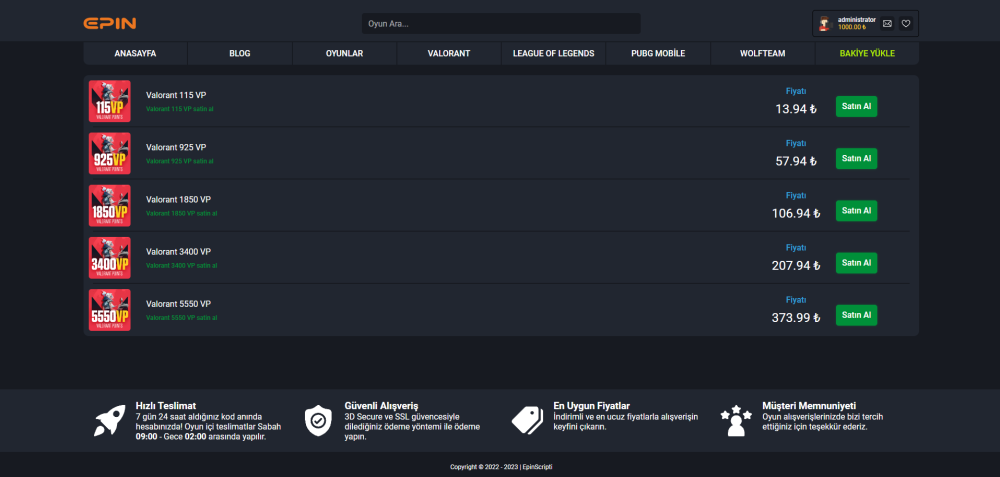Click the 13.94 ₺ price

click(x=796, y=109)
